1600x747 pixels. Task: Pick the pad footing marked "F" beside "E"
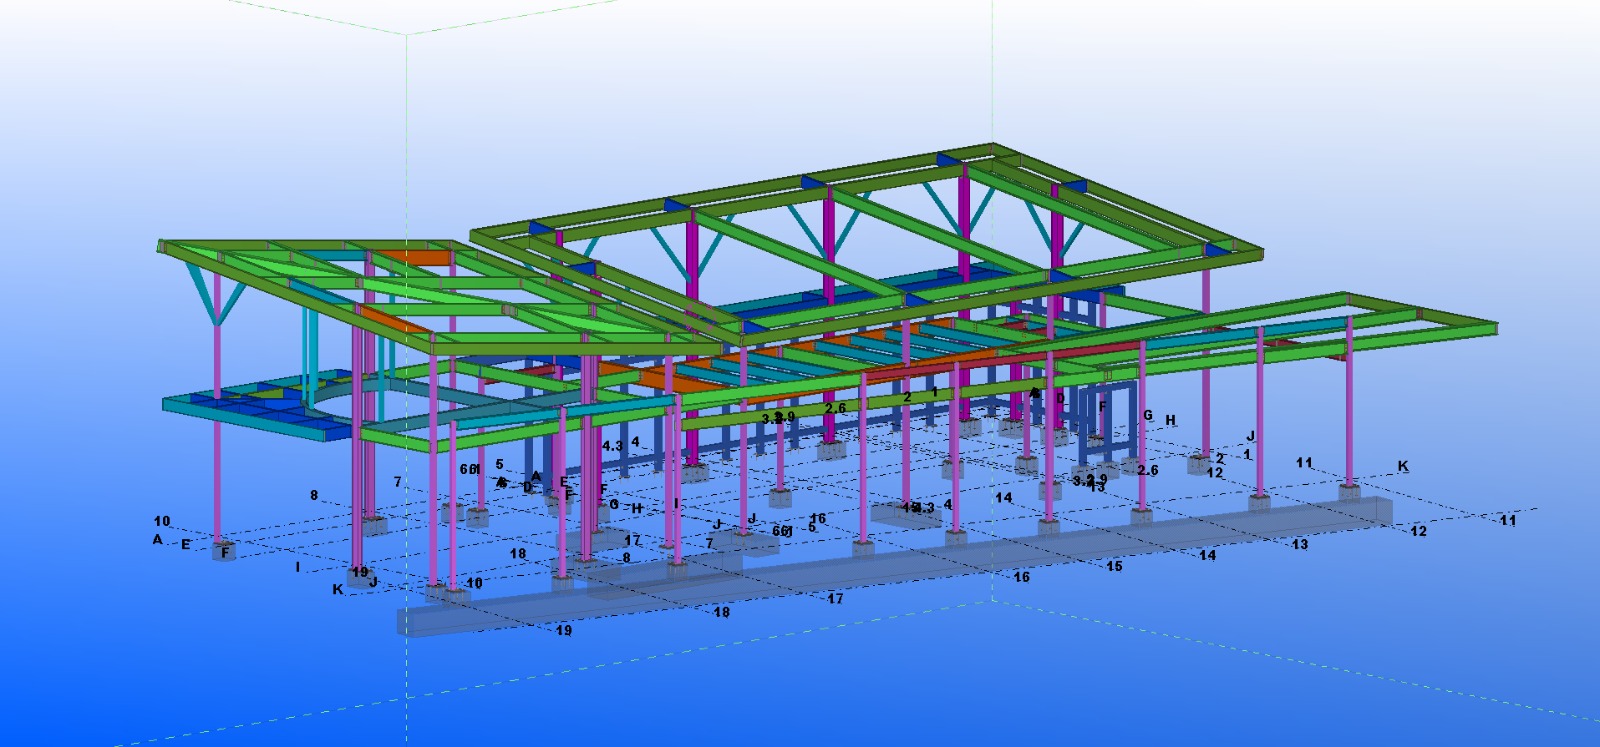[x=225, y=552]
